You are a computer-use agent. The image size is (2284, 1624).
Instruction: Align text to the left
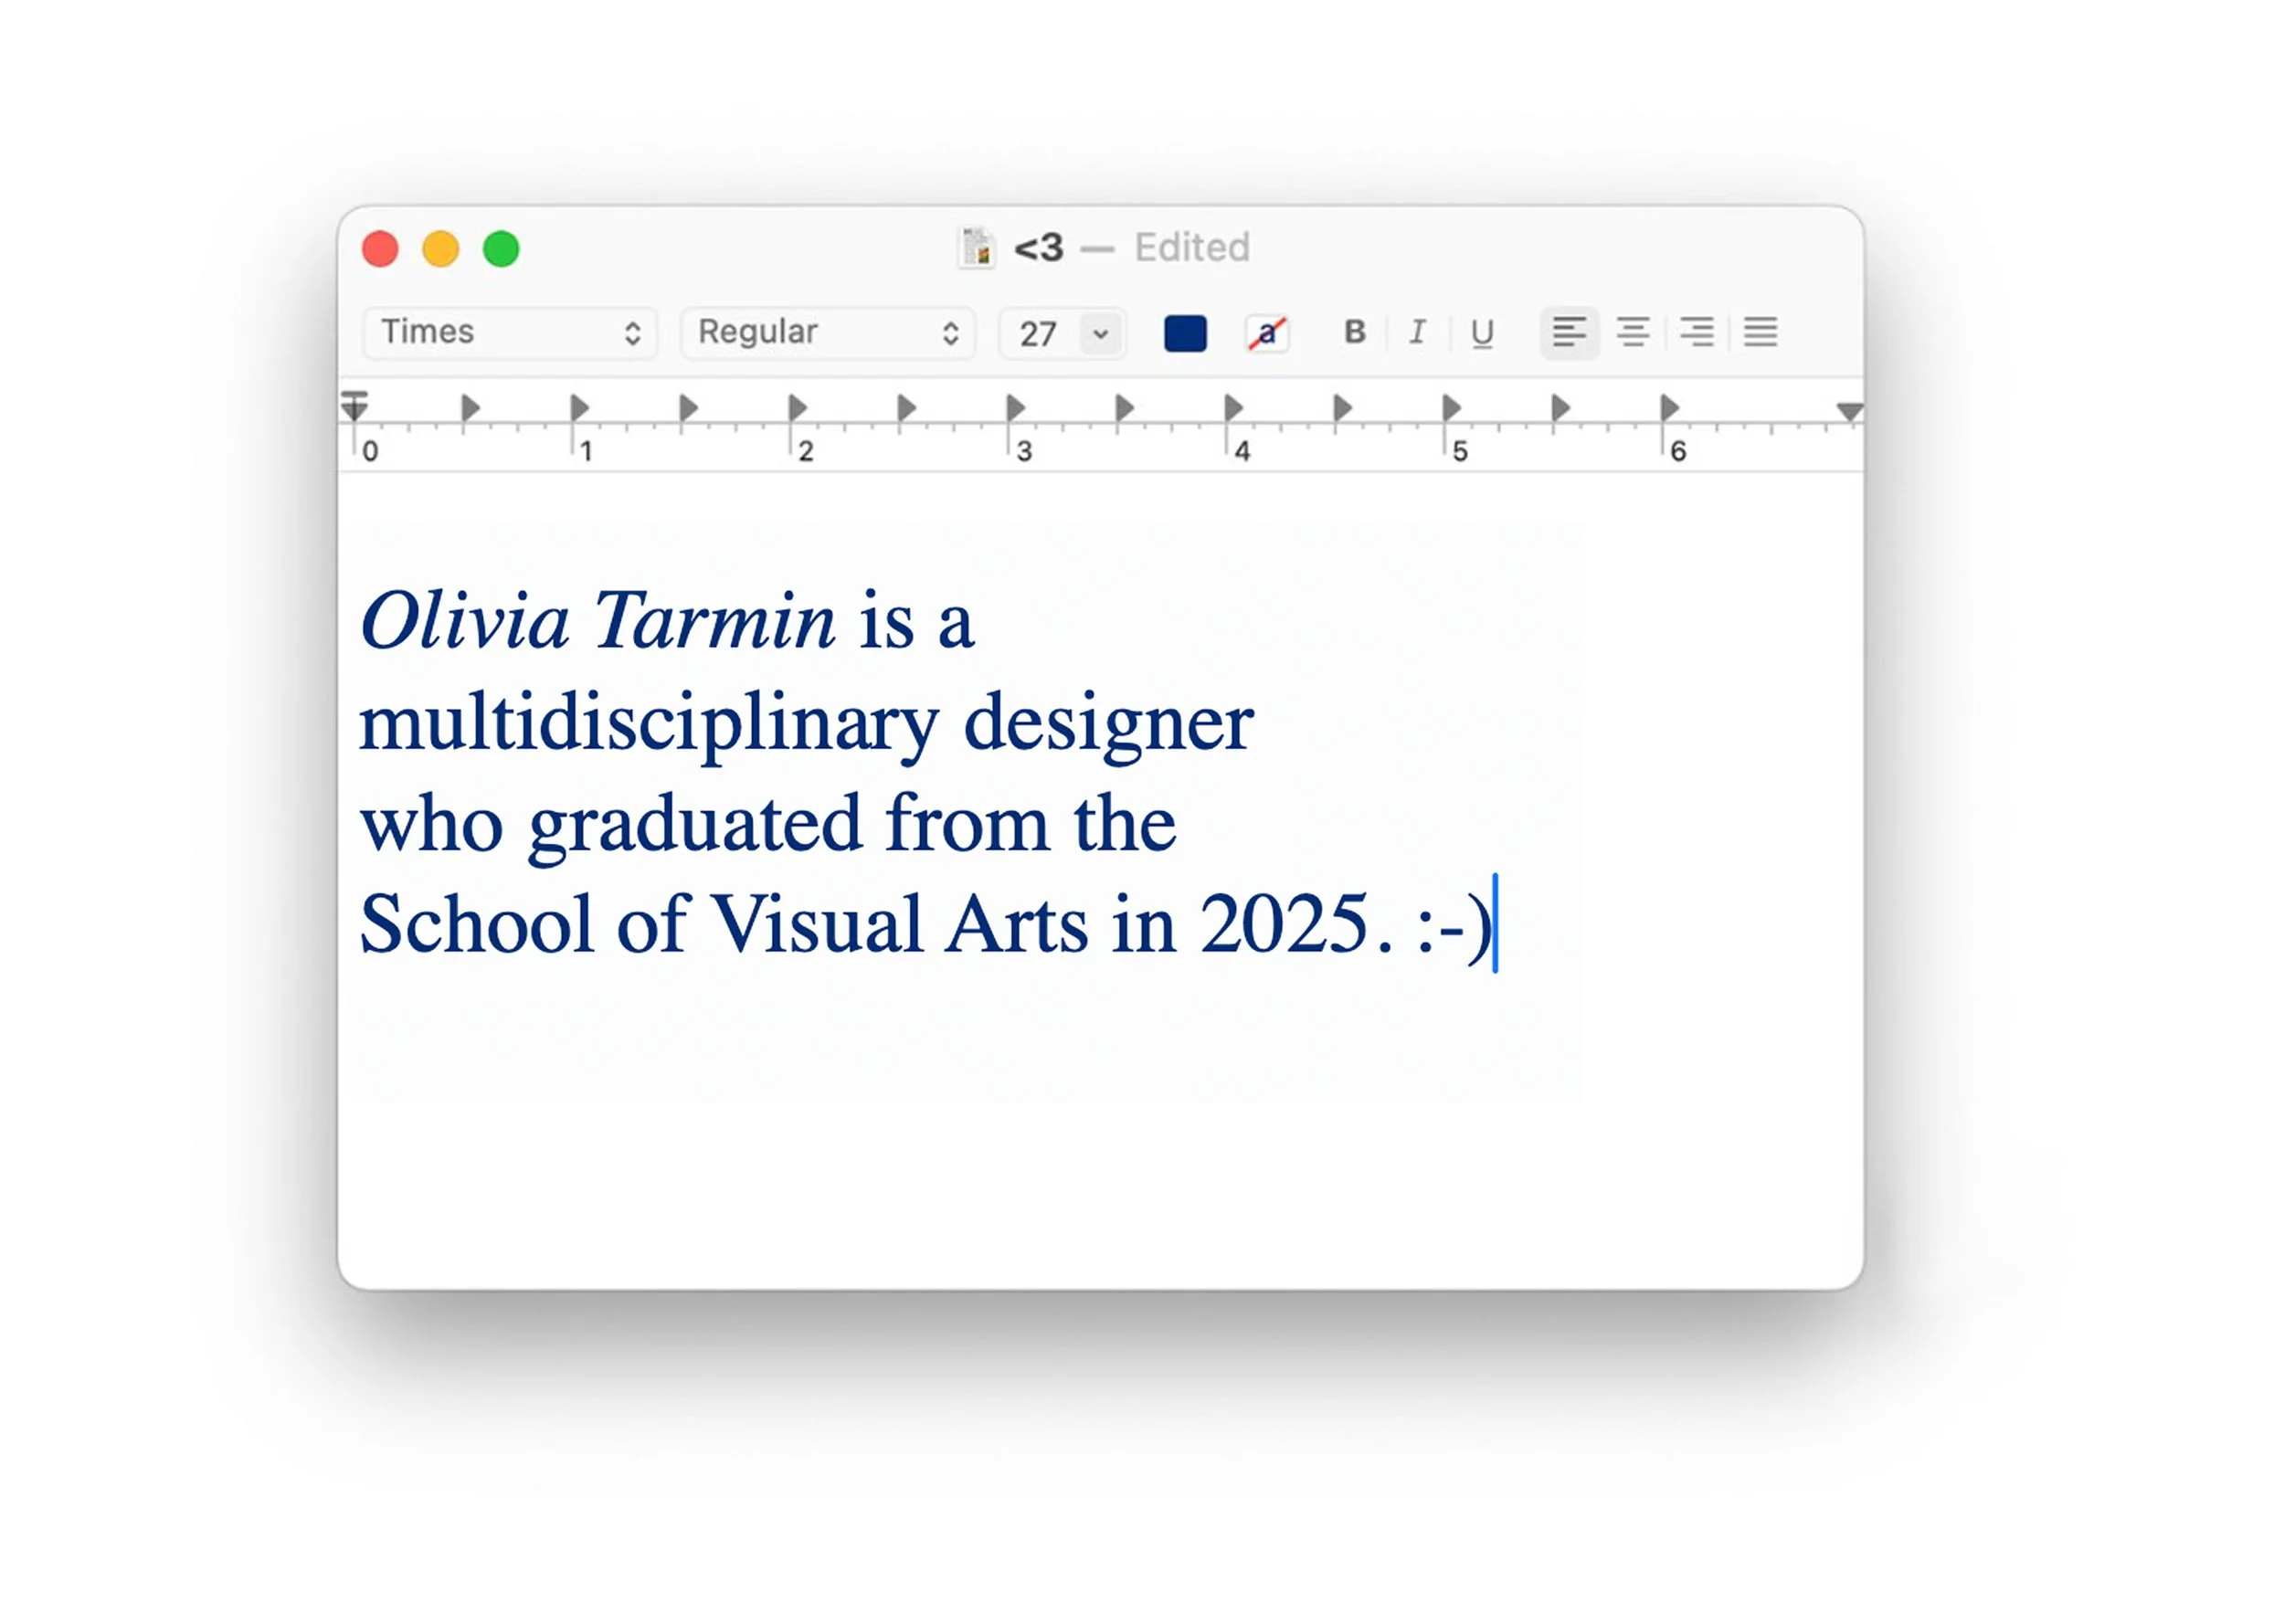1568,332
